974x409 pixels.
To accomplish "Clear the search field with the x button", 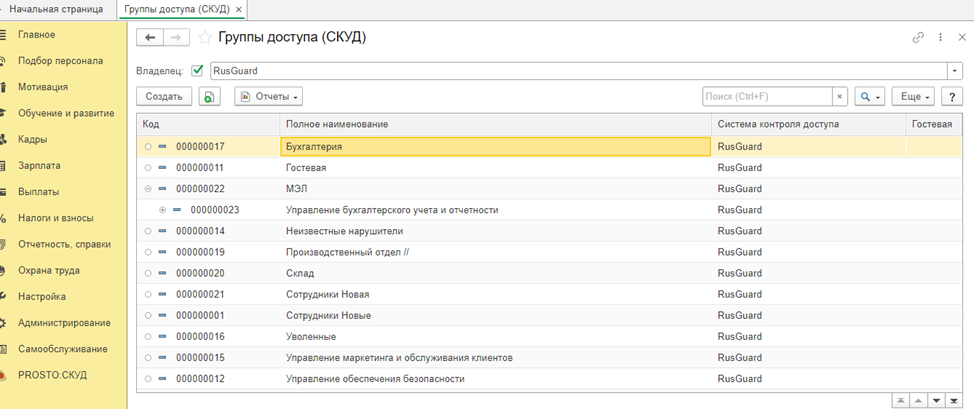I will pyautogui.click(x=840, y=96).
